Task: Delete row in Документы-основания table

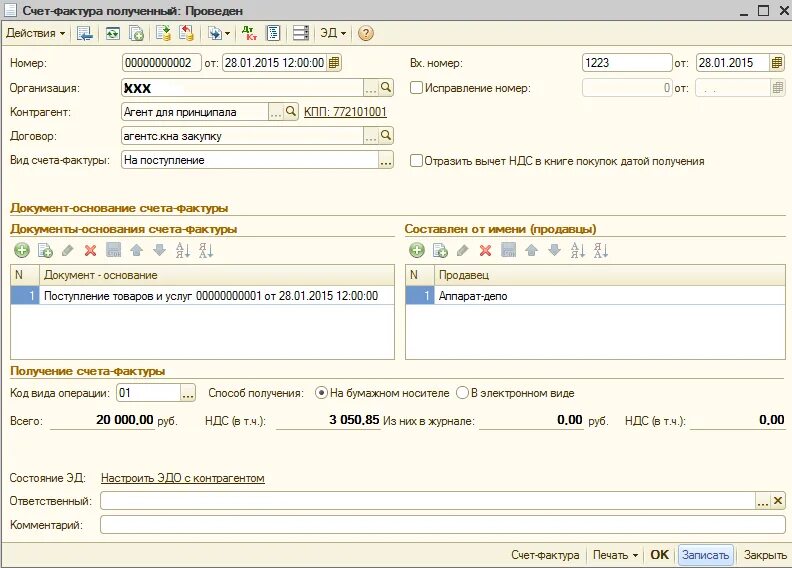Action: [x=90, y=250]
